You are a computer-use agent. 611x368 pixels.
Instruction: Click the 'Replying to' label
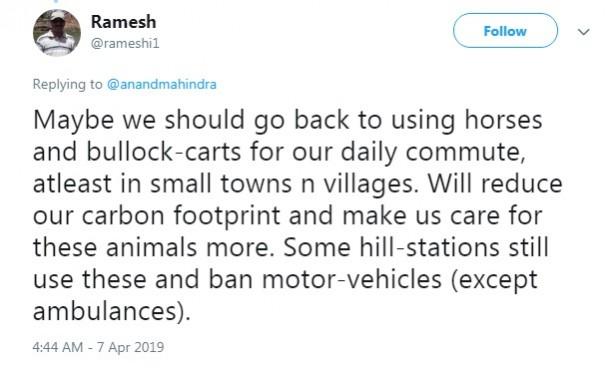pos(67,85)
